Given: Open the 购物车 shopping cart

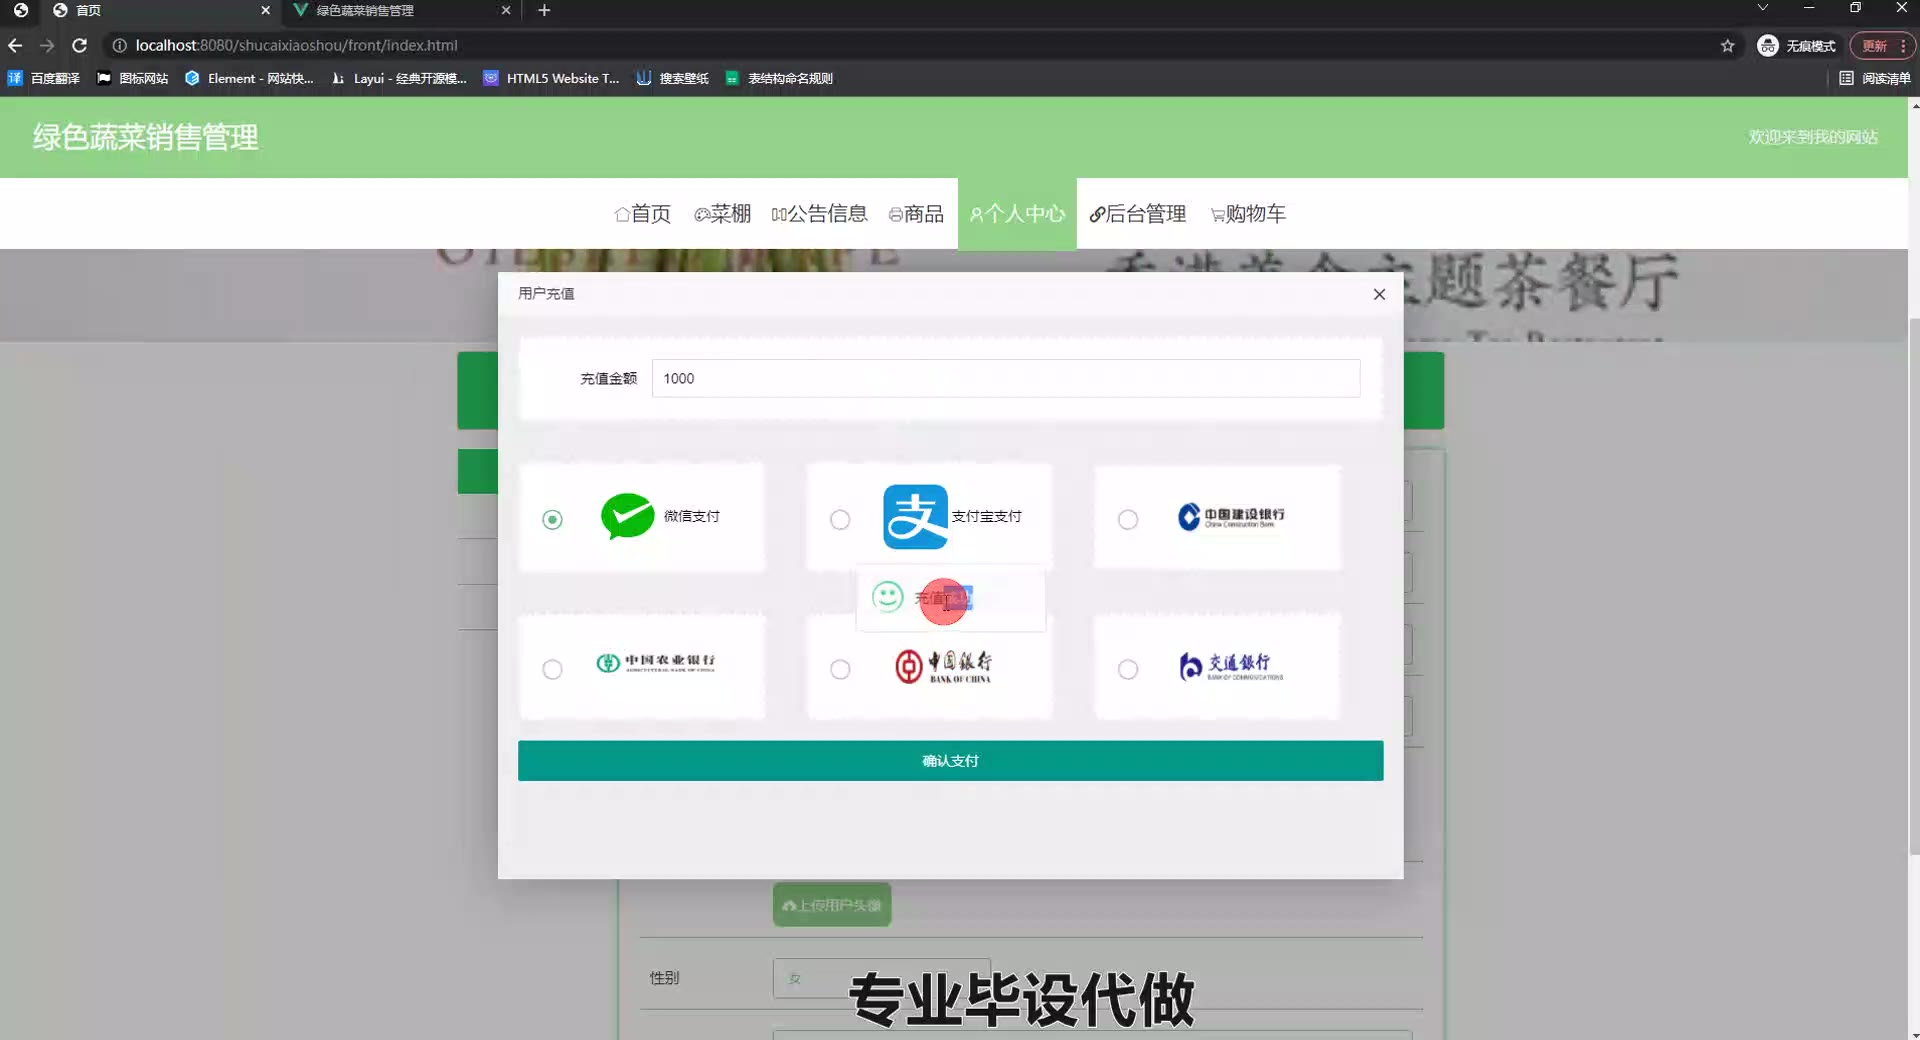Looking at the screenshot, I should pos(1248,214).
